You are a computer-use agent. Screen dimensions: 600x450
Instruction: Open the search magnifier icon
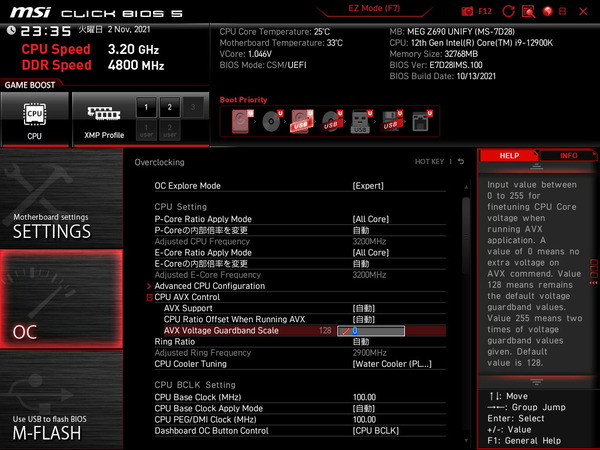pyautogui.click(x=528, y=11)
